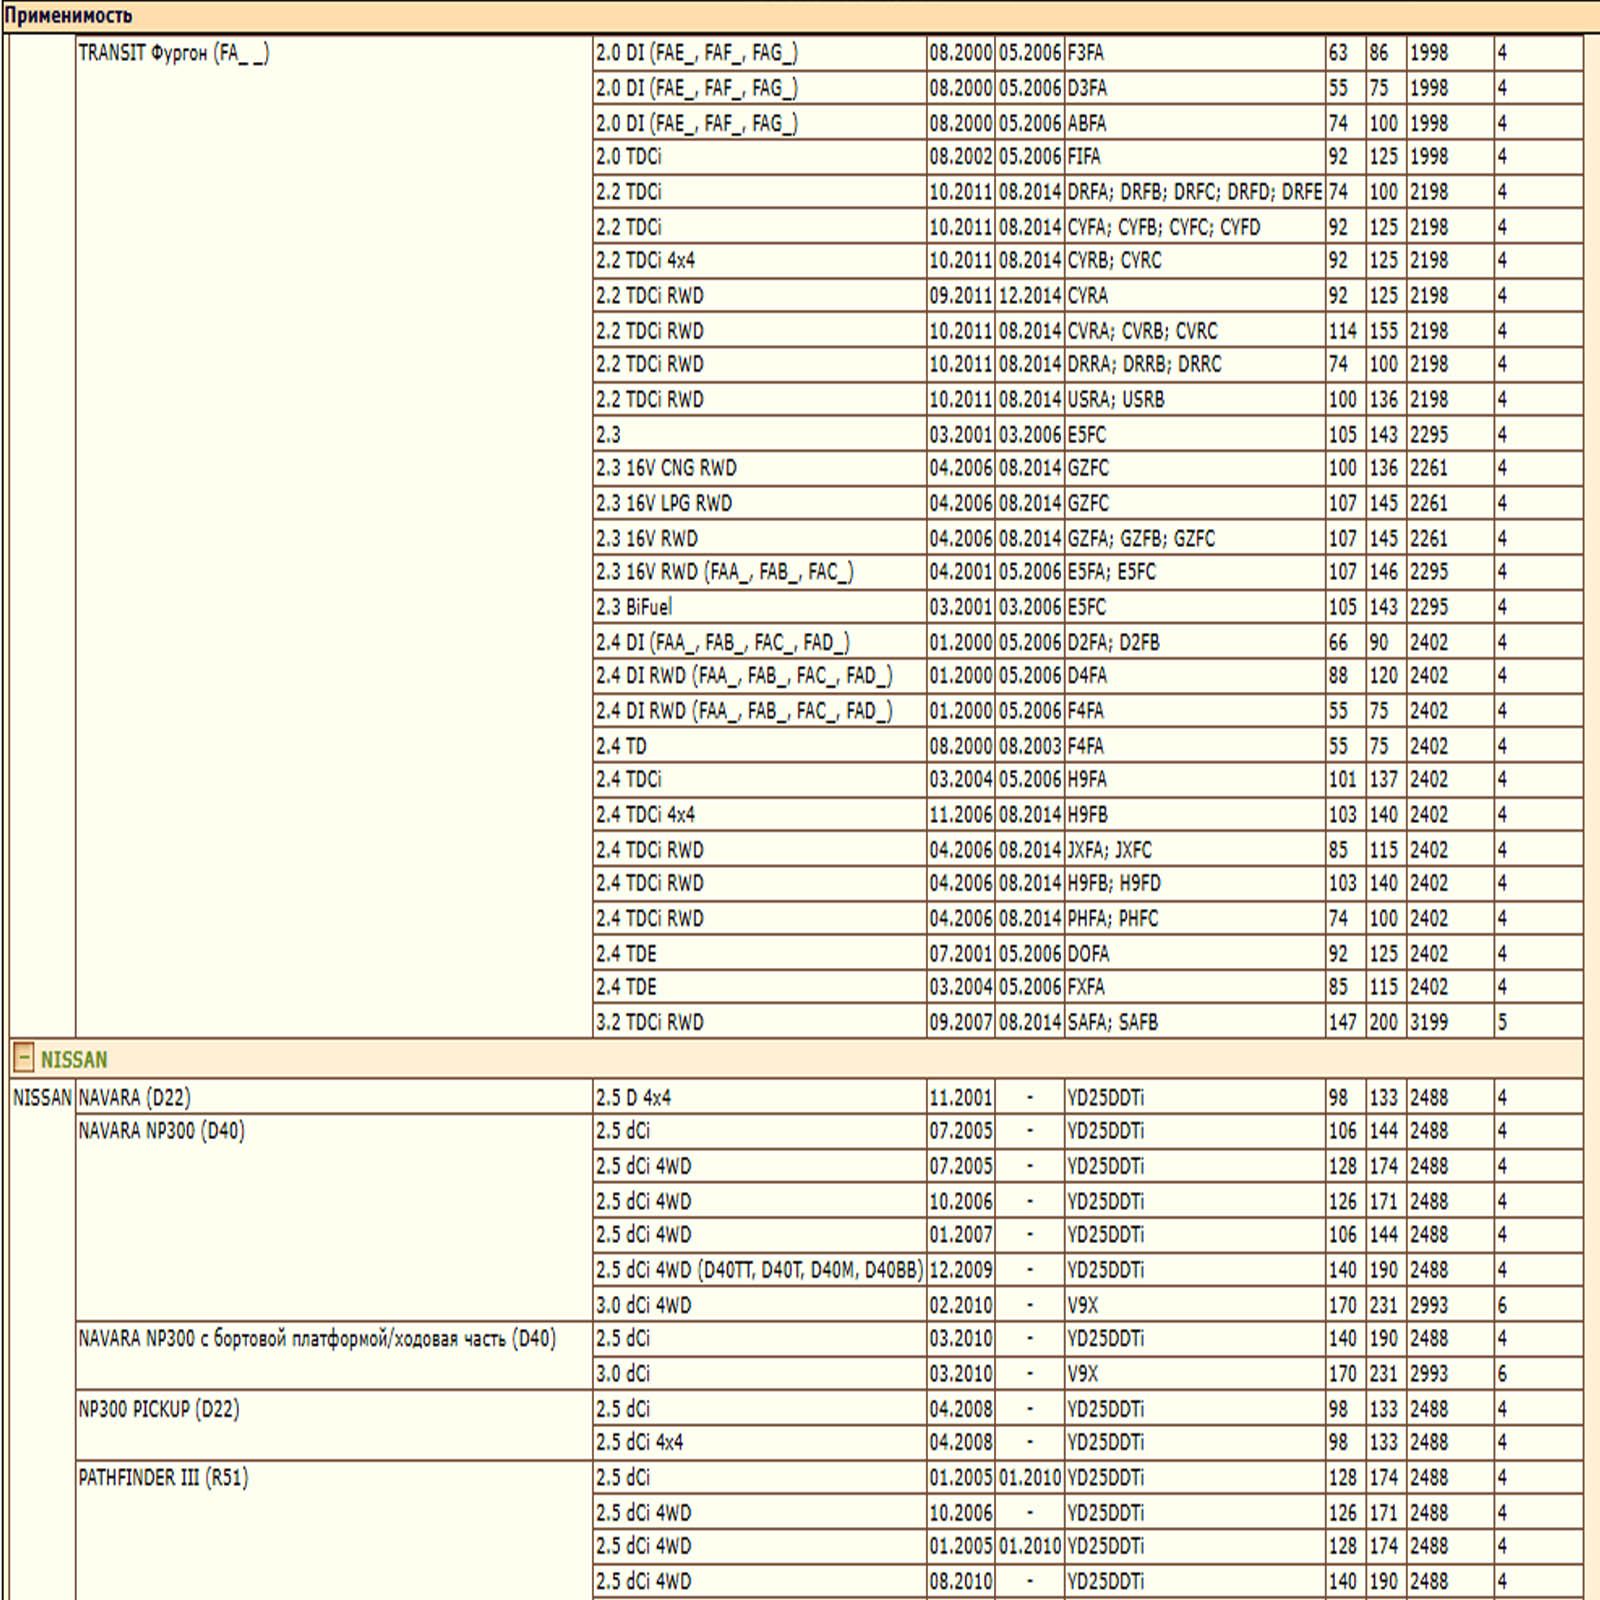
Task: Click the green NISSAN section heading
Action: pyautogui.click(x=74, y=1059)
